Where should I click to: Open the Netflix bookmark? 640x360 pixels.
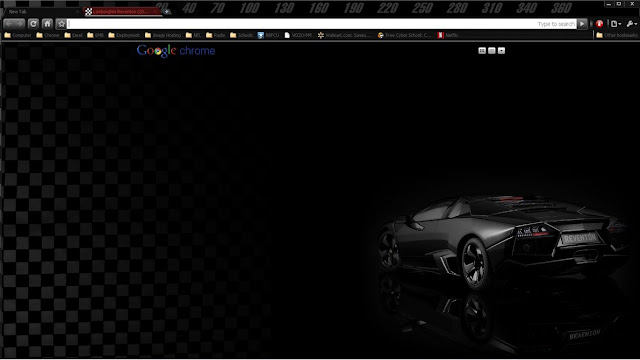[448, 36]
